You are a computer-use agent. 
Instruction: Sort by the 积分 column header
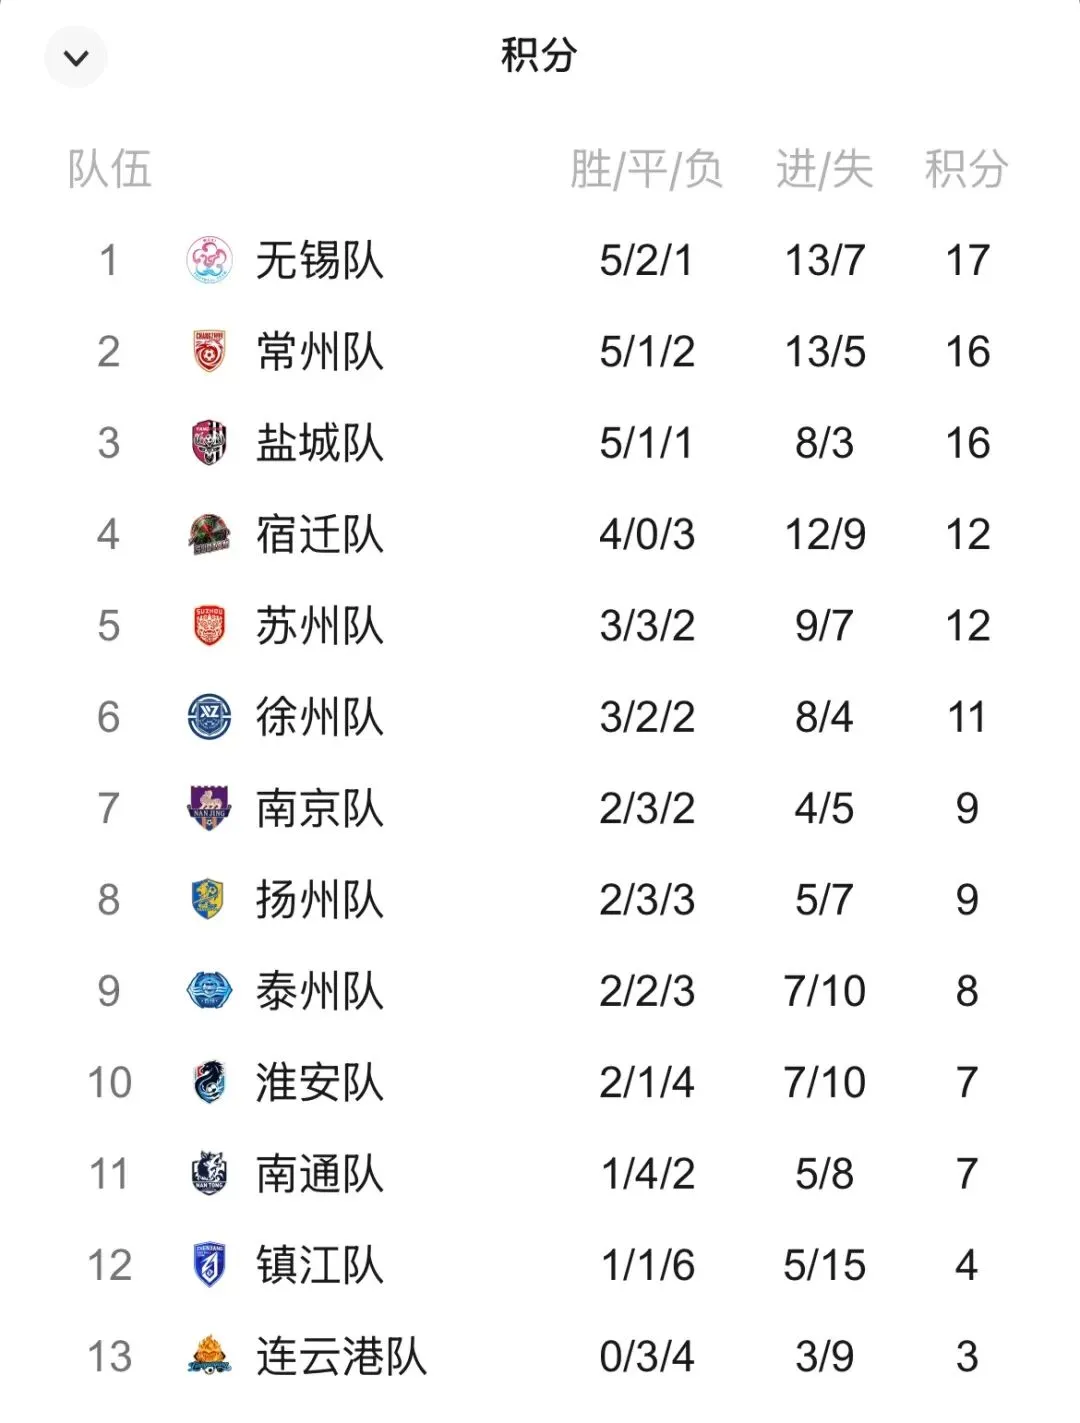(x=966, y=169)
